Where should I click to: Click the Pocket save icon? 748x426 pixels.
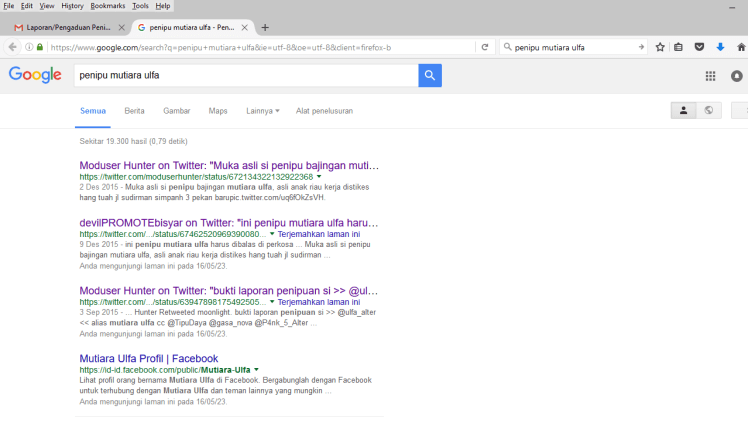699,47
